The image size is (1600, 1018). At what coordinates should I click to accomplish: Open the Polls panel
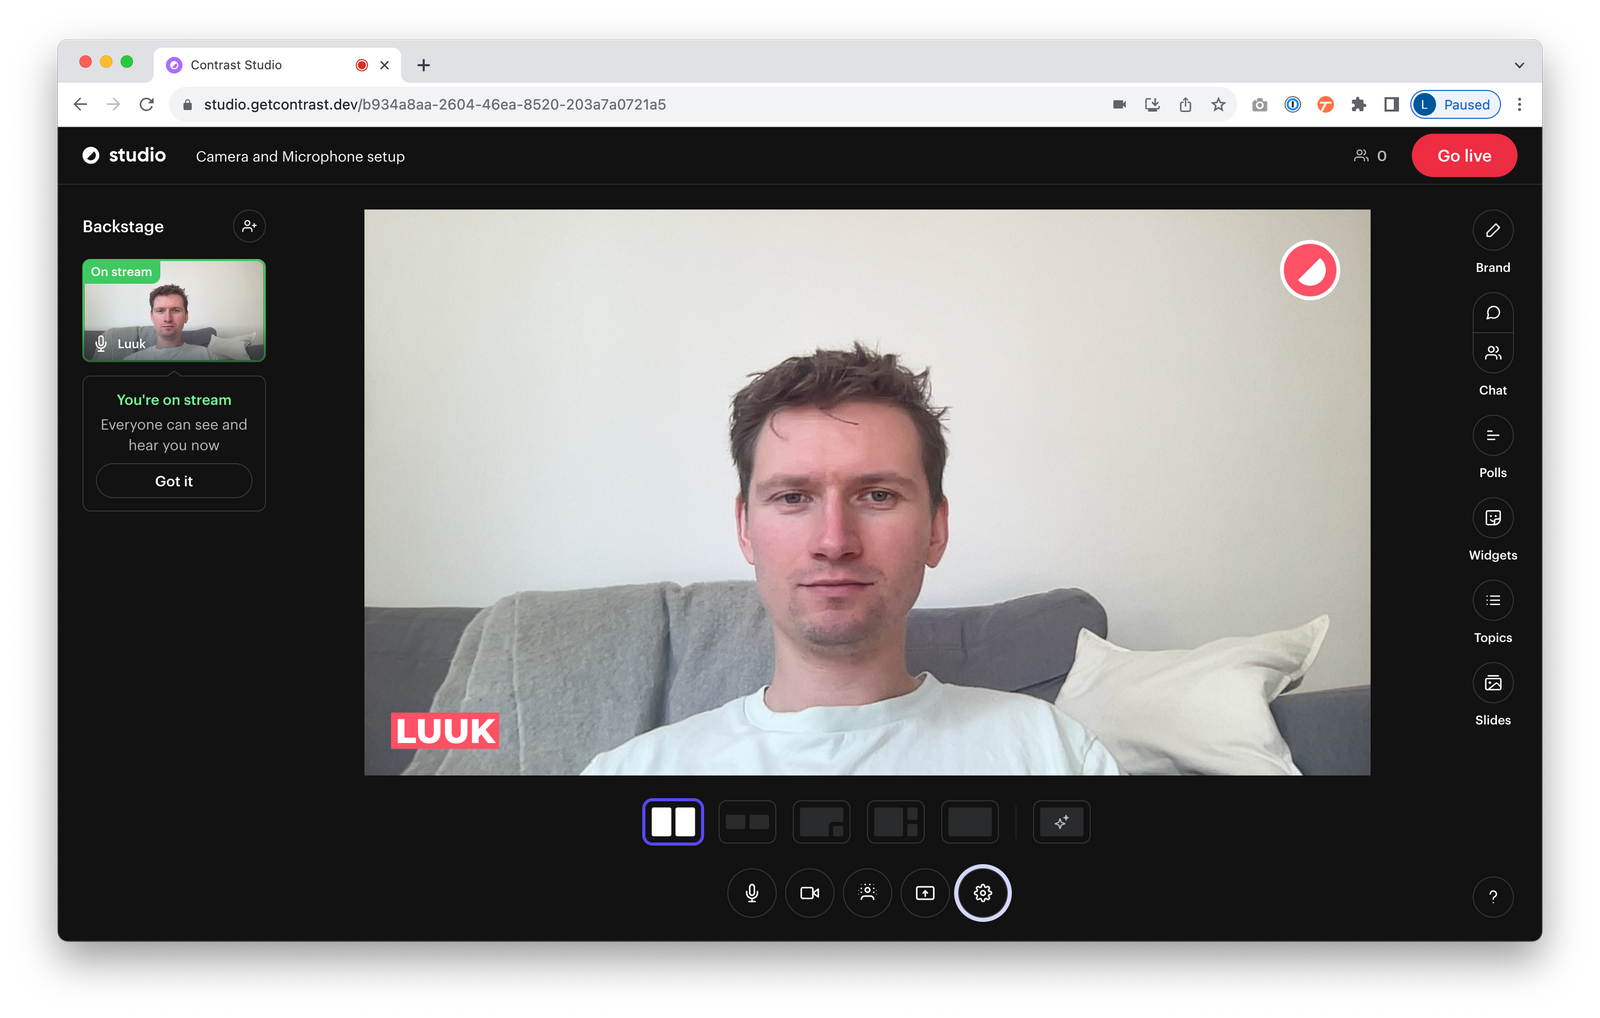[1492, 435]
